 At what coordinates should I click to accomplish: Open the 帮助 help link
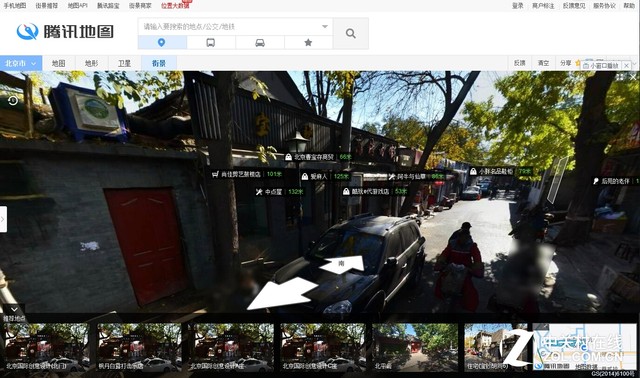629,6
